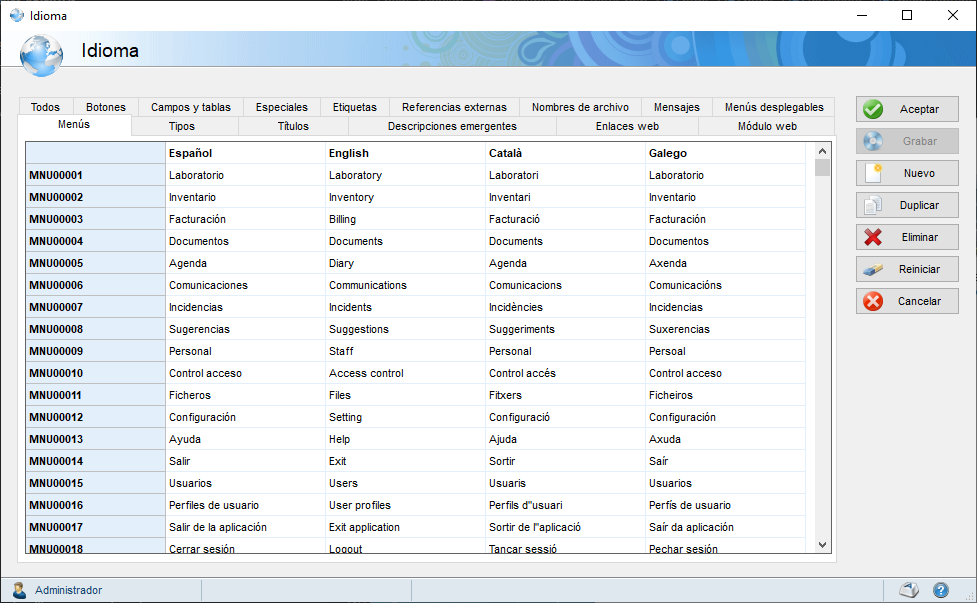The width and height of the screenshot is (977, 603).
Task: Select the Català column header
Action: coord(565,153)
